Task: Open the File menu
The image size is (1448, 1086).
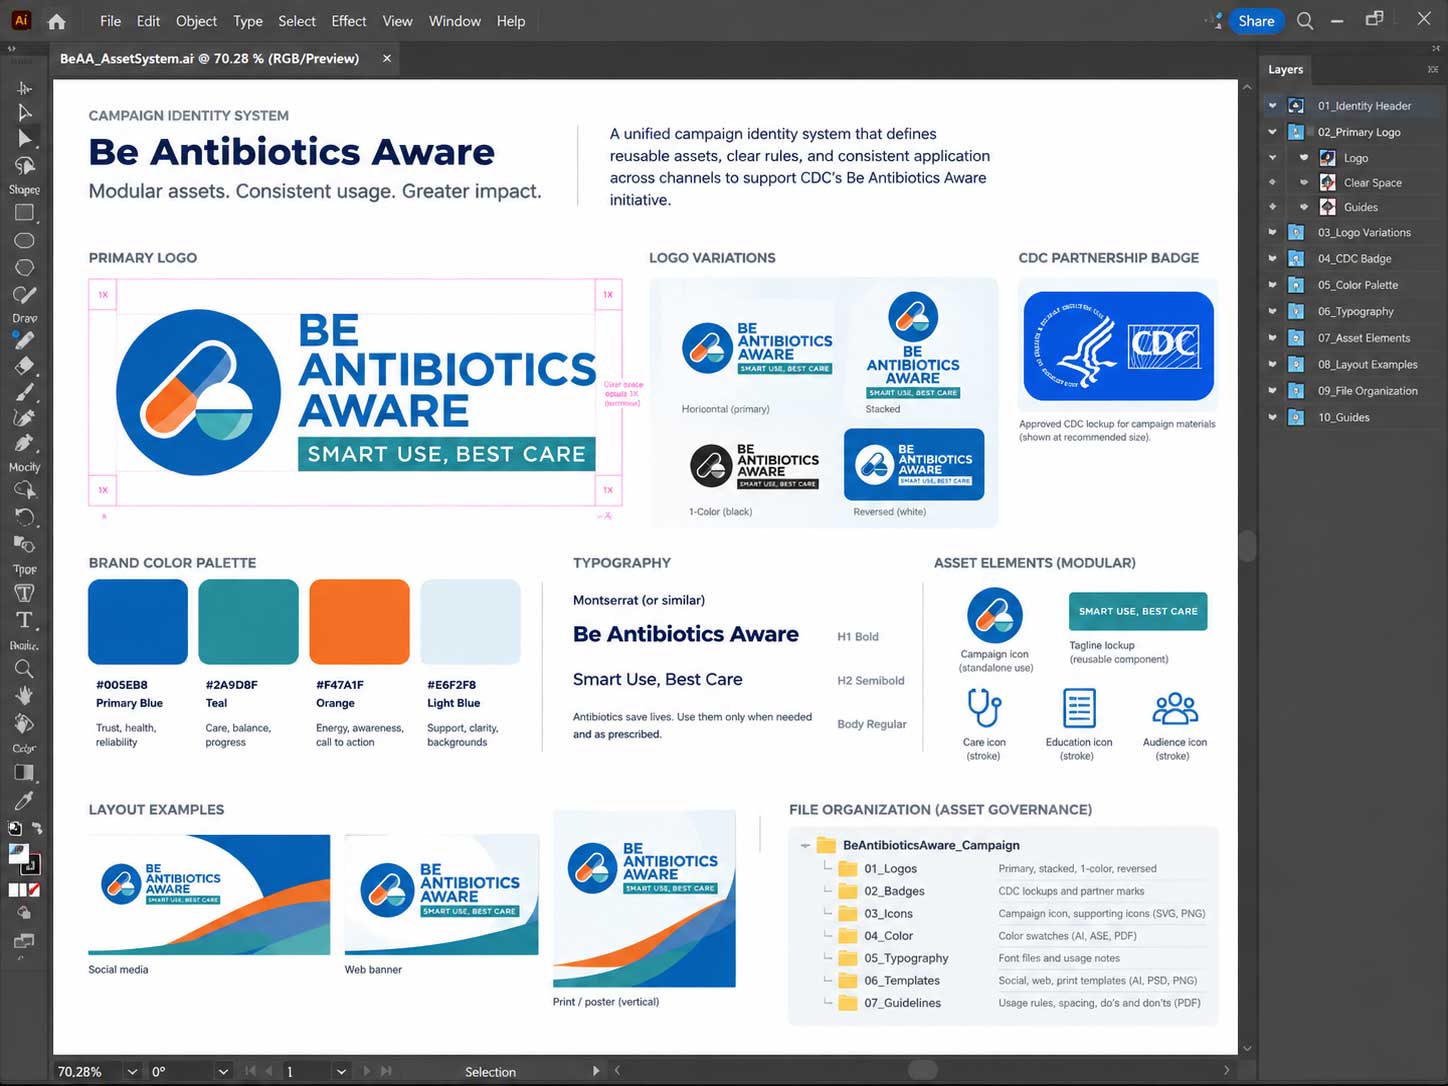Action: coord(110,21)
